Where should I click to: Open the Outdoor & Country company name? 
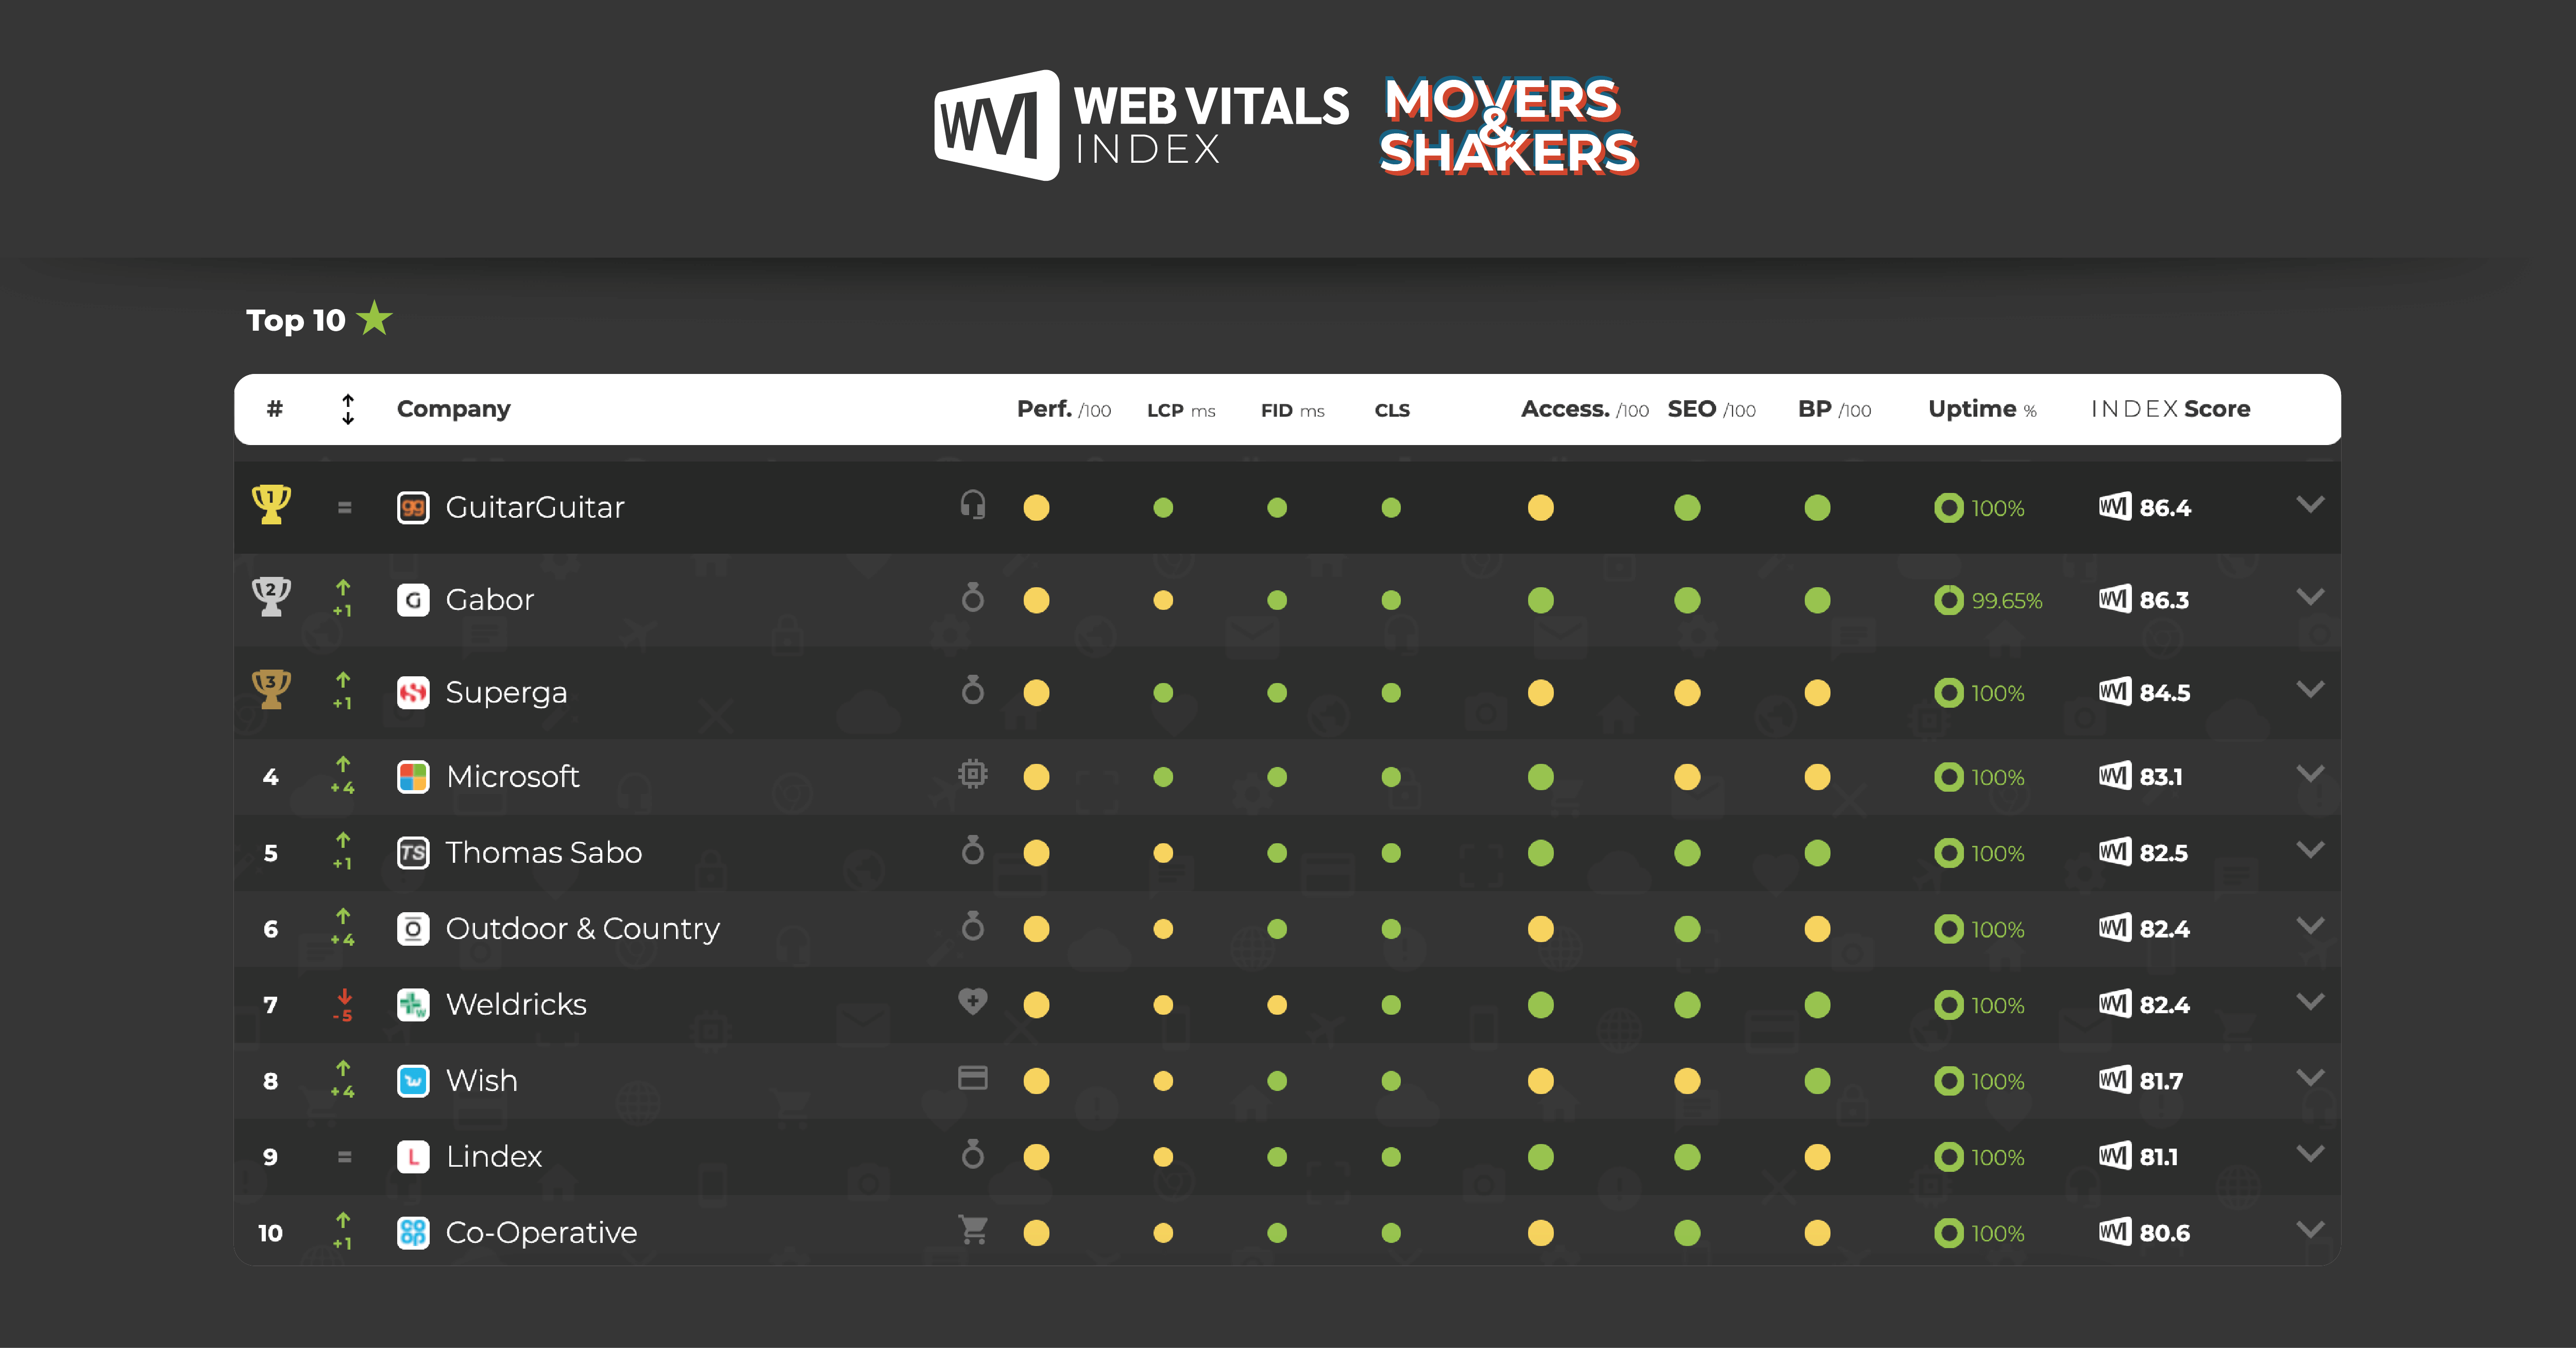click(583, 930)
